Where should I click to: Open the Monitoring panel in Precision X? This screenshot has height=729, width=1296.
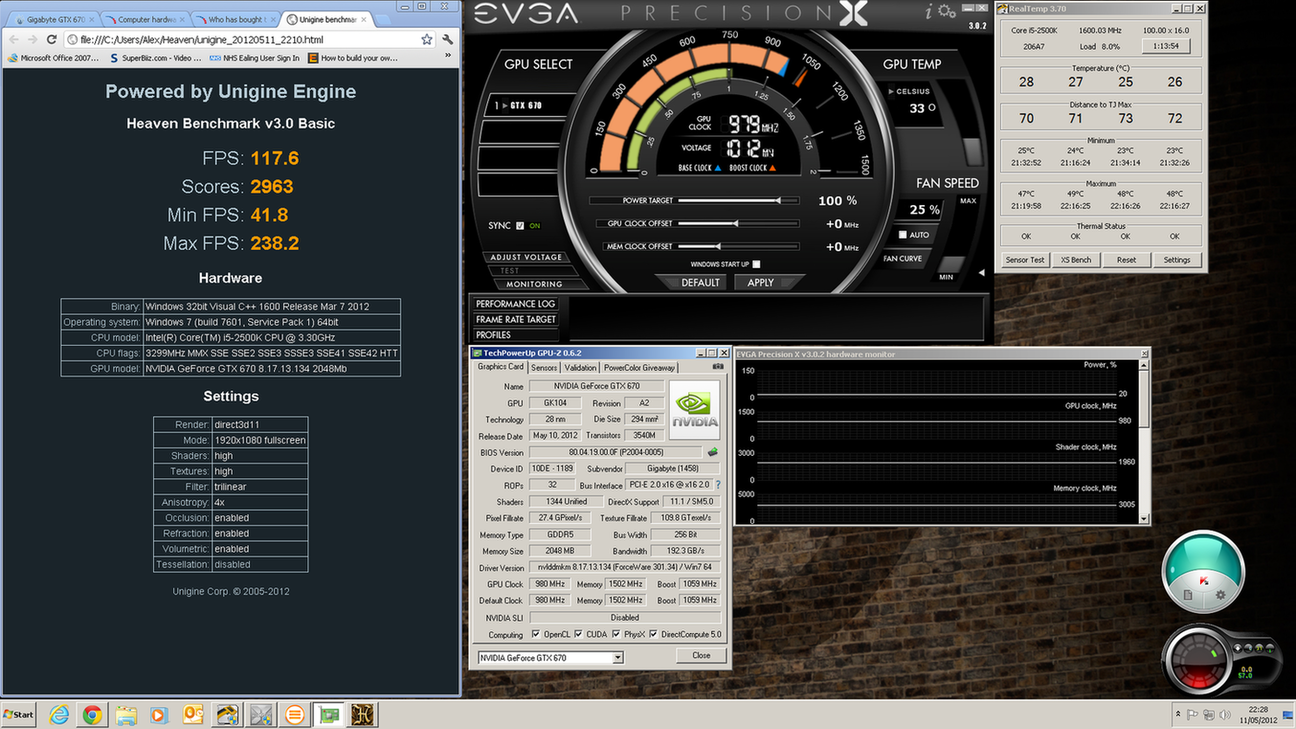point(533,284)
